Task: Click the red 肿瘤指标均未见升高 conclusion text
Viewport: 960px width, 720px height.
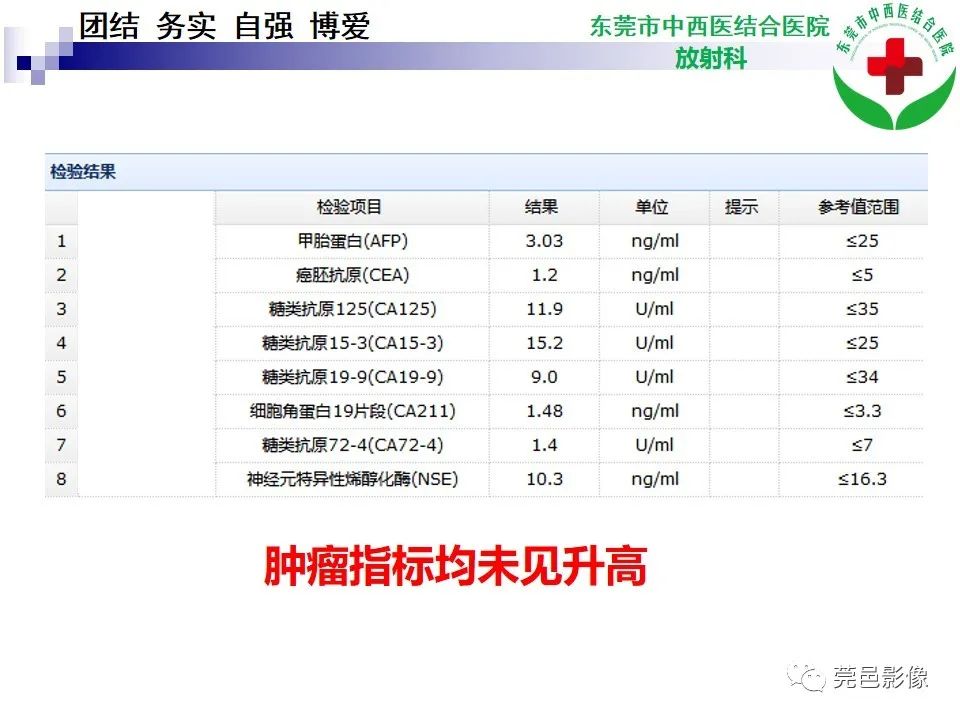Action: pos(455,566)
